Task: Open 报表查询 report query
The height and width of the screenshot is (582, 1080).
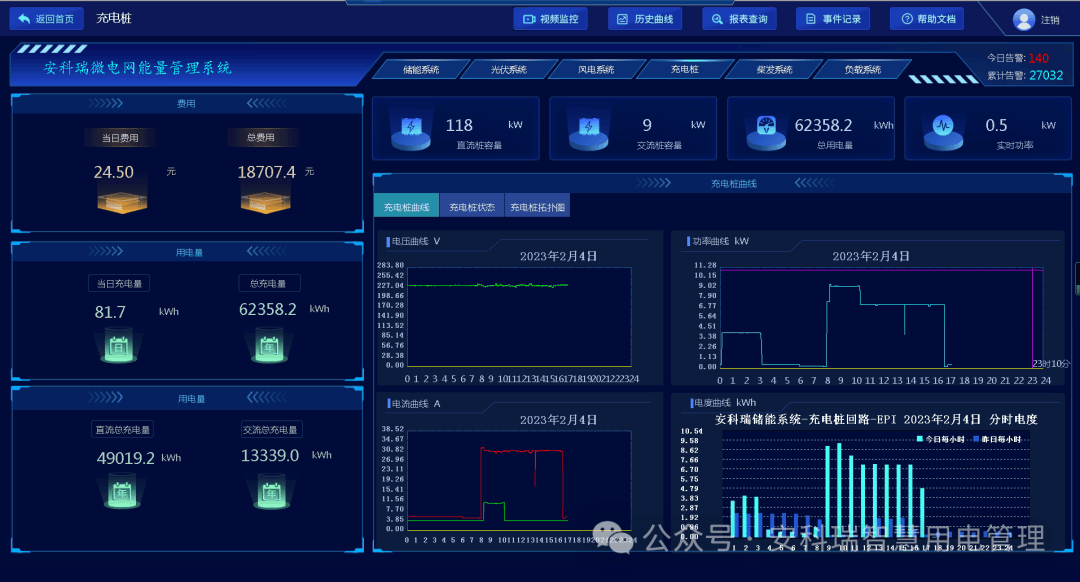Action: pos(739,19)
